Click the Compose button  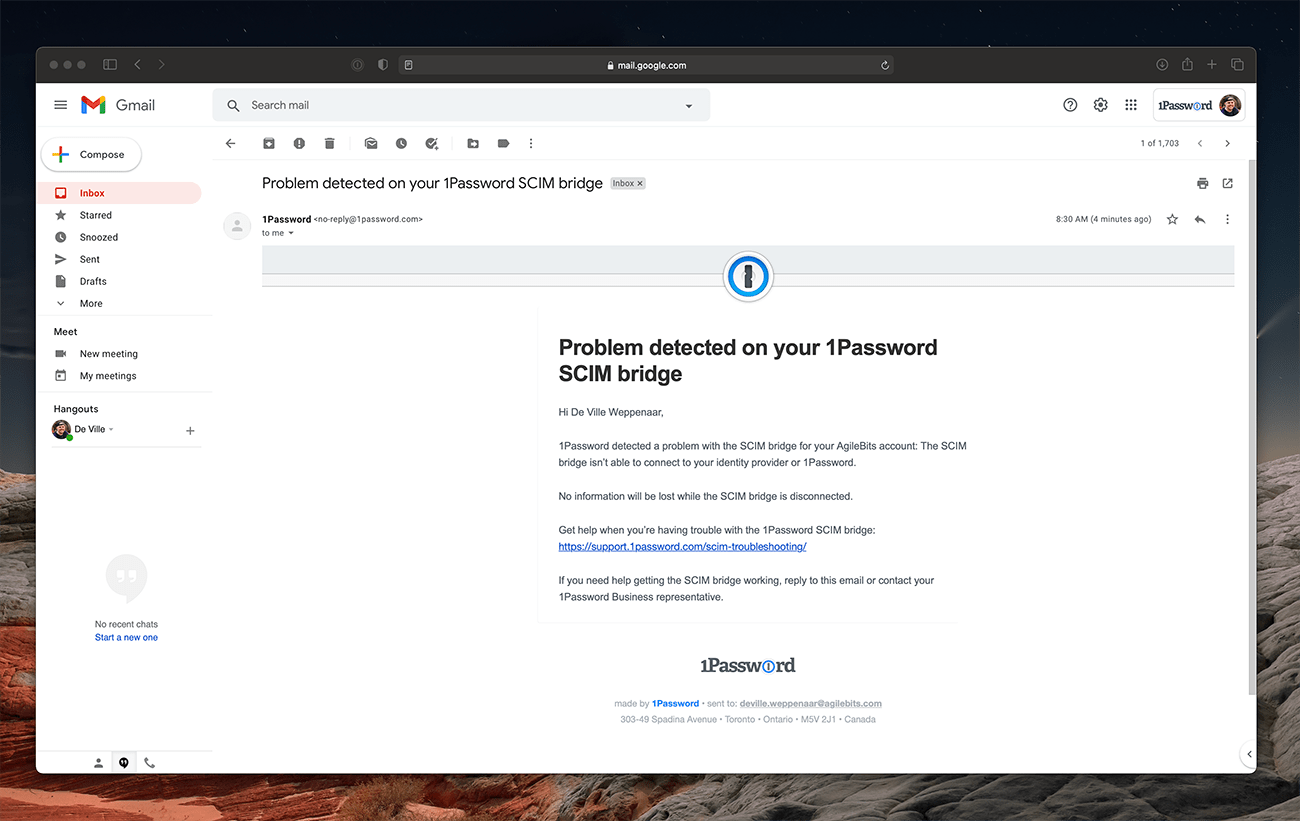pyautogui.click(x=91, y=155)
